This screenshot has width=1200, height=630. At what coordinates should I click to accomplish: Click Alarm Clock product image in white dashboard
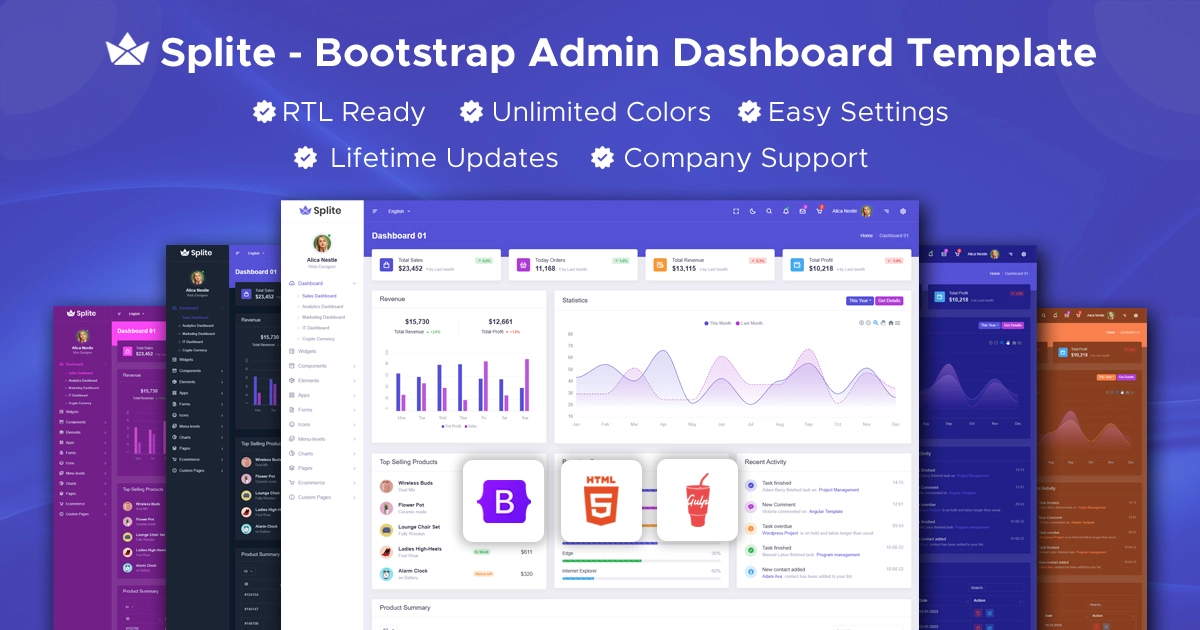(386, 574)
